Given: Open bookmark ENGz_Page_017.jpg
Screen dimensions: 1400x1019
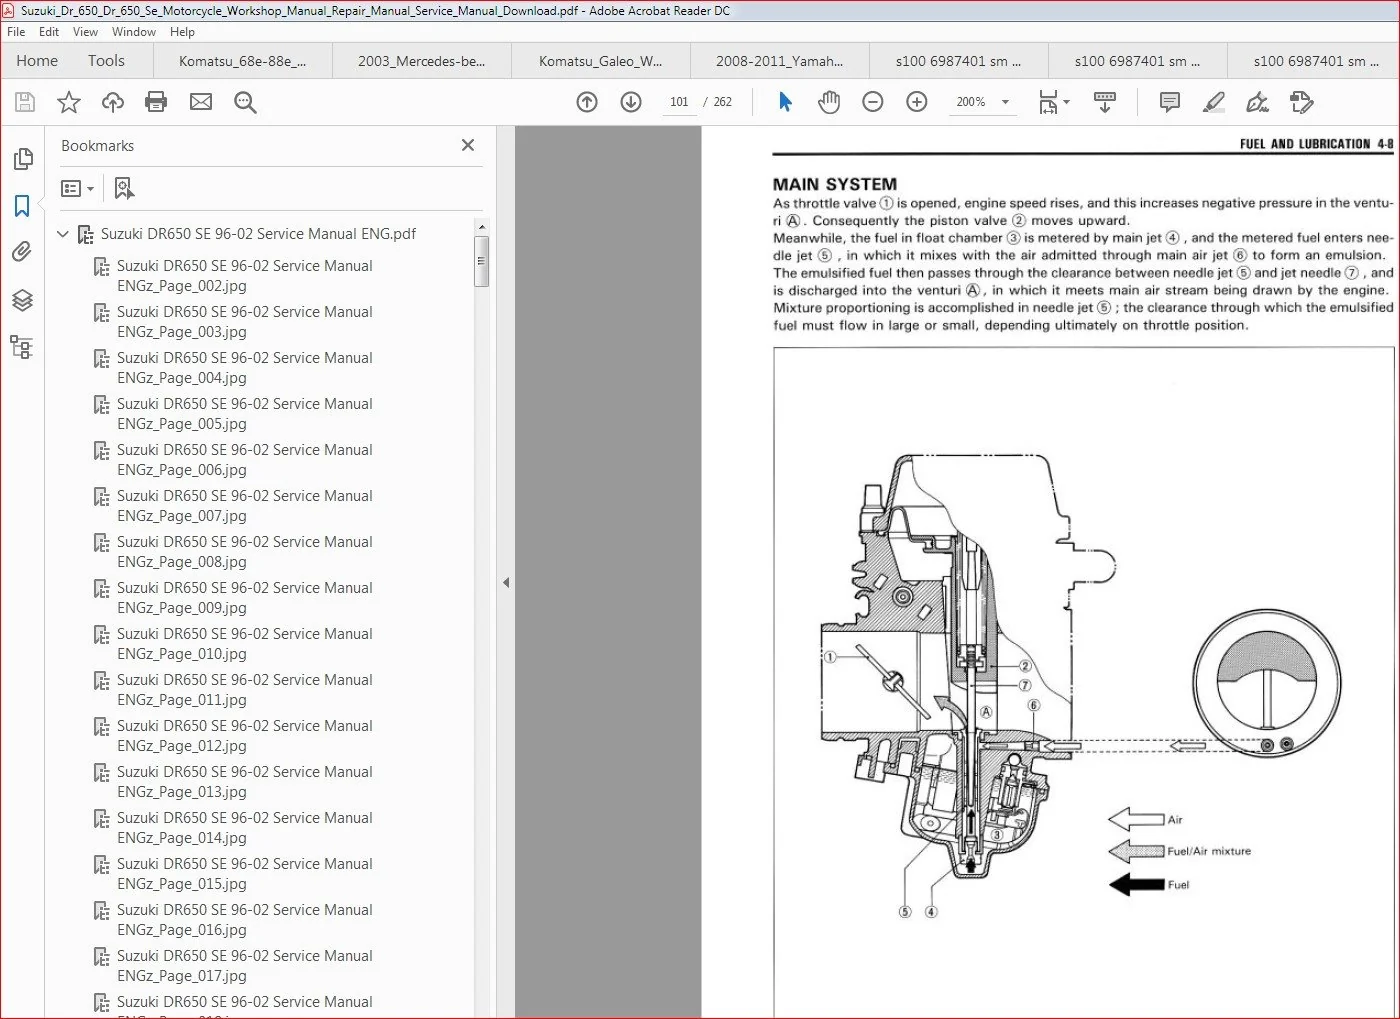Looking at the screenshot, I should [x=244, y=966].
